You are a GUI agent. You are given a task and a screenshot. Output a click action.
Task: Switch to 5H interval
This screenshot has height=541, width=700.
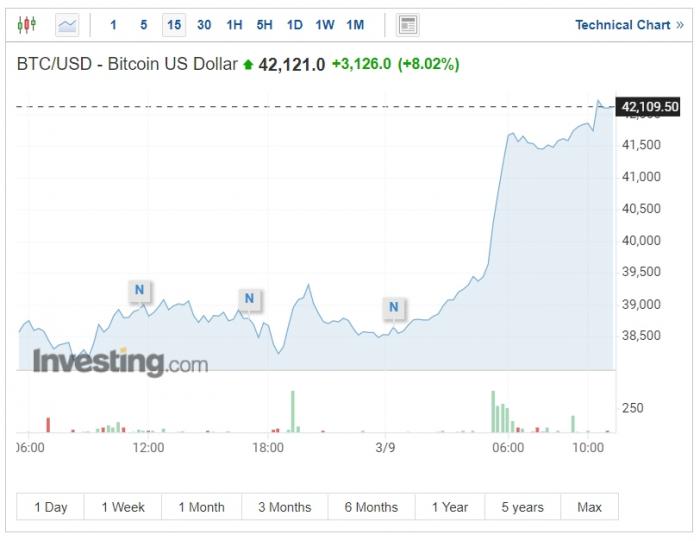[x=264, y=25]
